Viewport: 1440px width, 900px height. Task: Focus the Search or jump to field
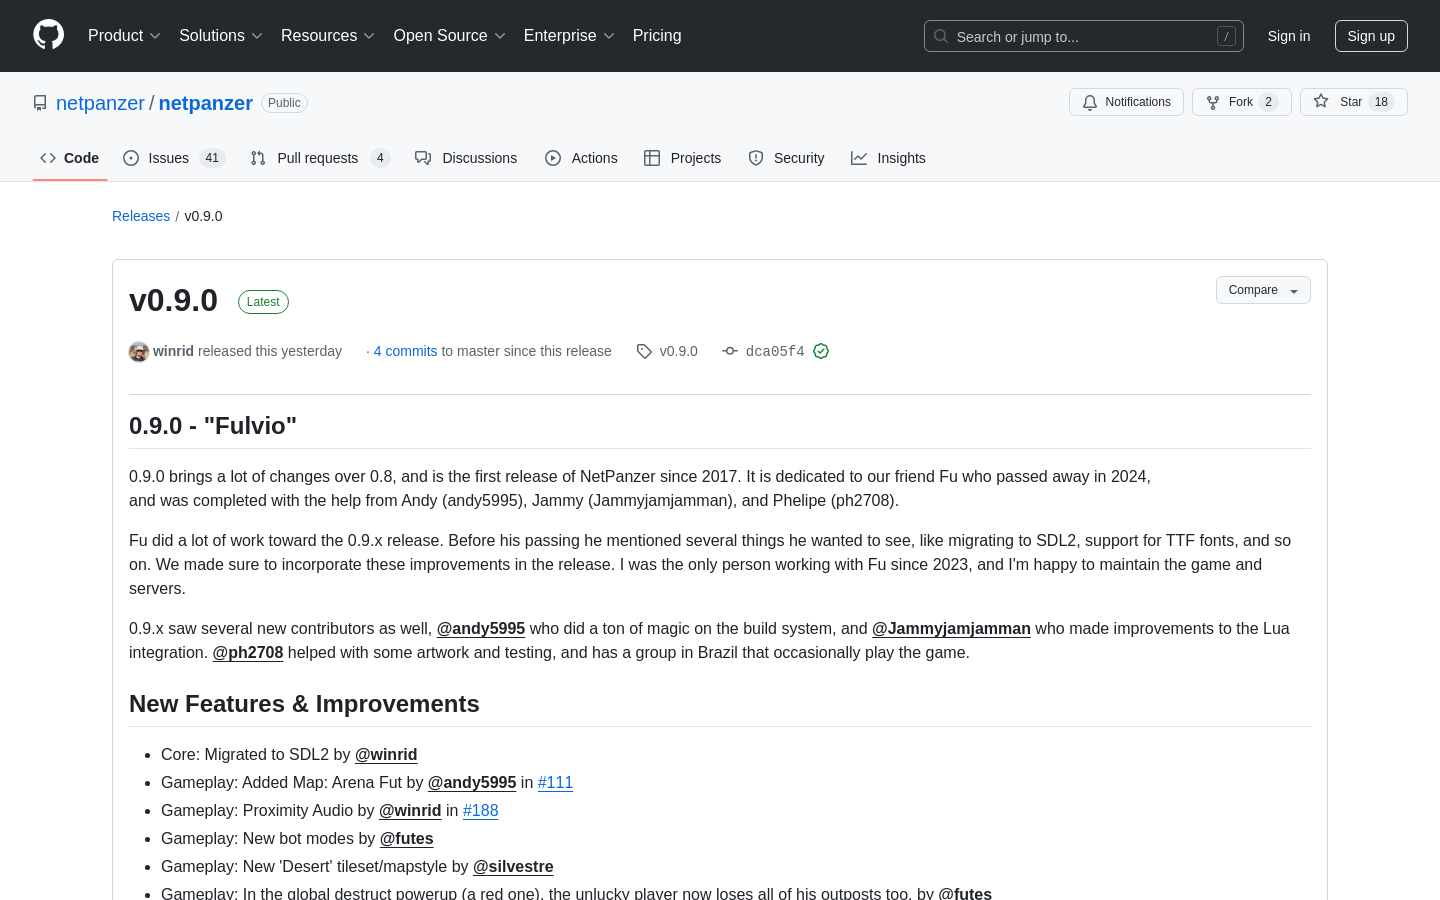click(x=1084, y=36)
